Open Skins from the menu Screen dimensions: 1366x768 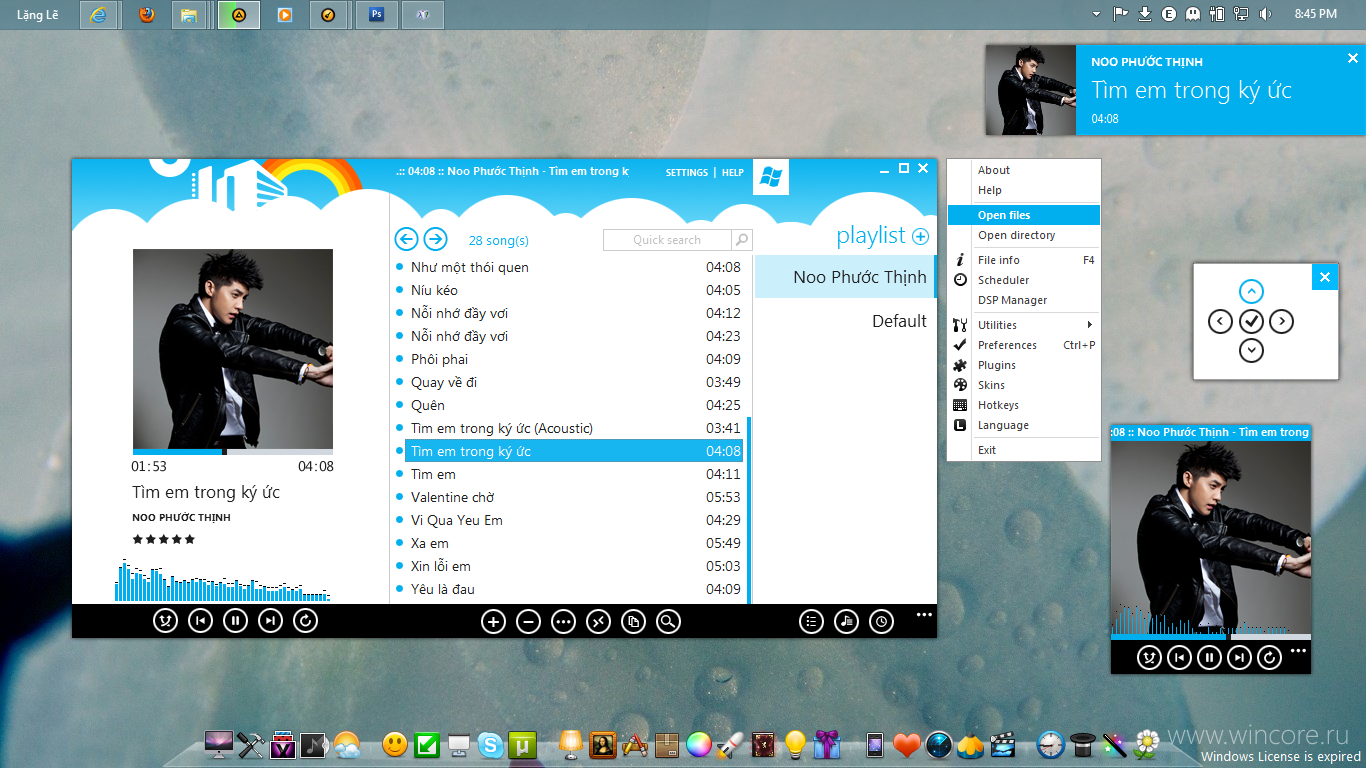1024,385
